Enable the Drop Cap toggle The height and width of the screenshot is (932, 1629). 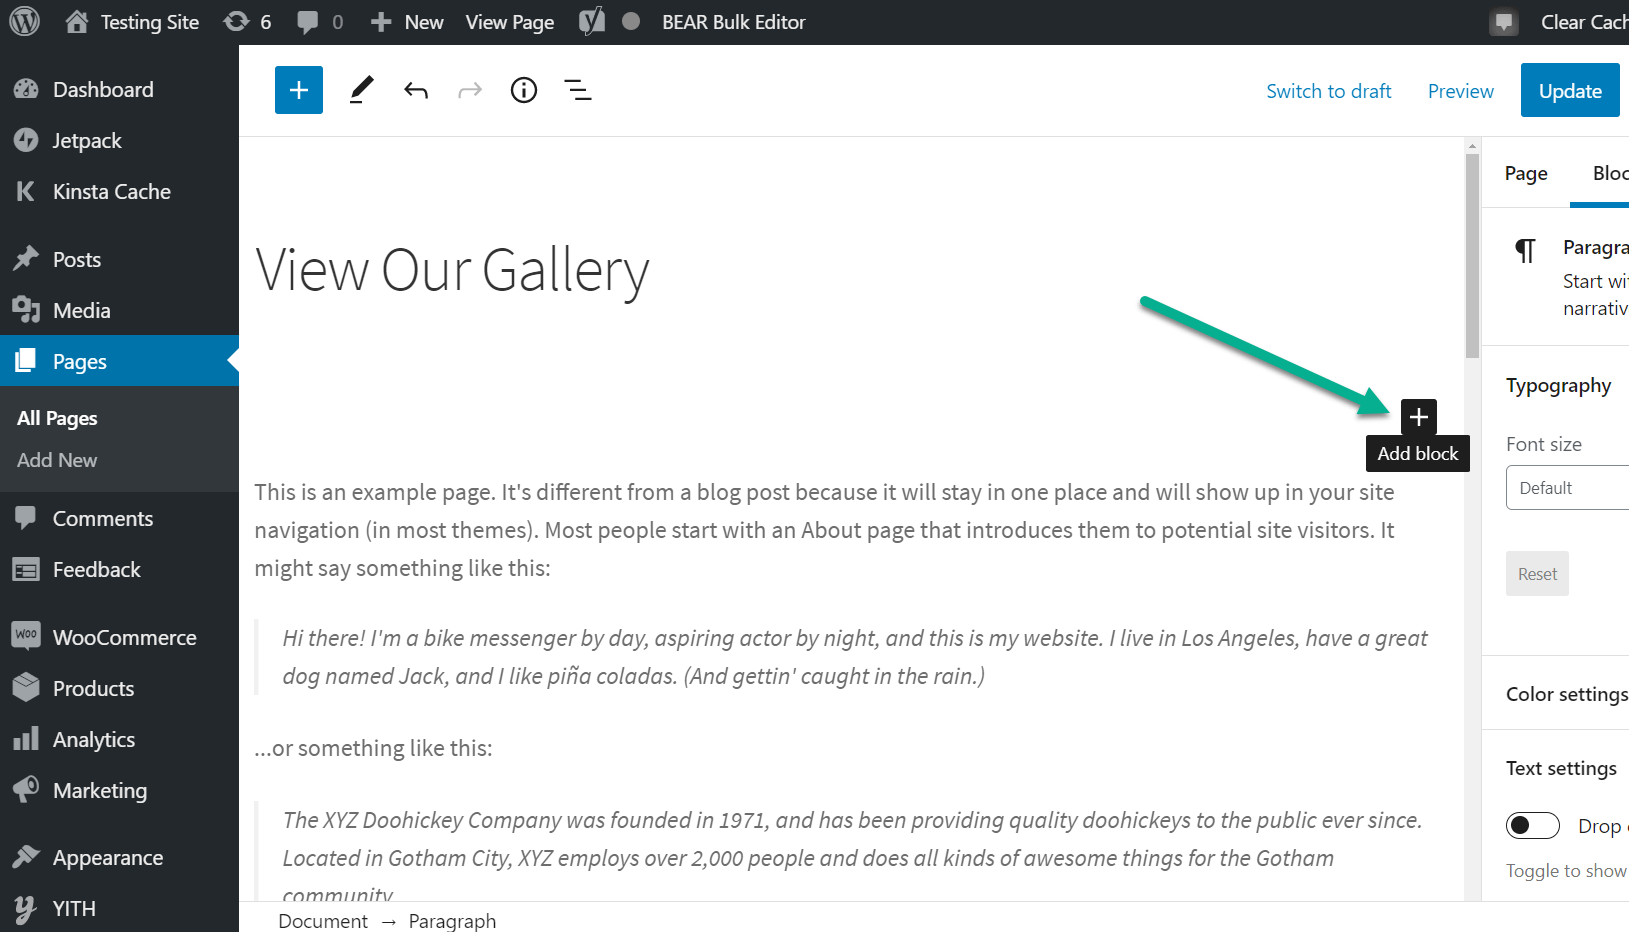(1532, 825)
